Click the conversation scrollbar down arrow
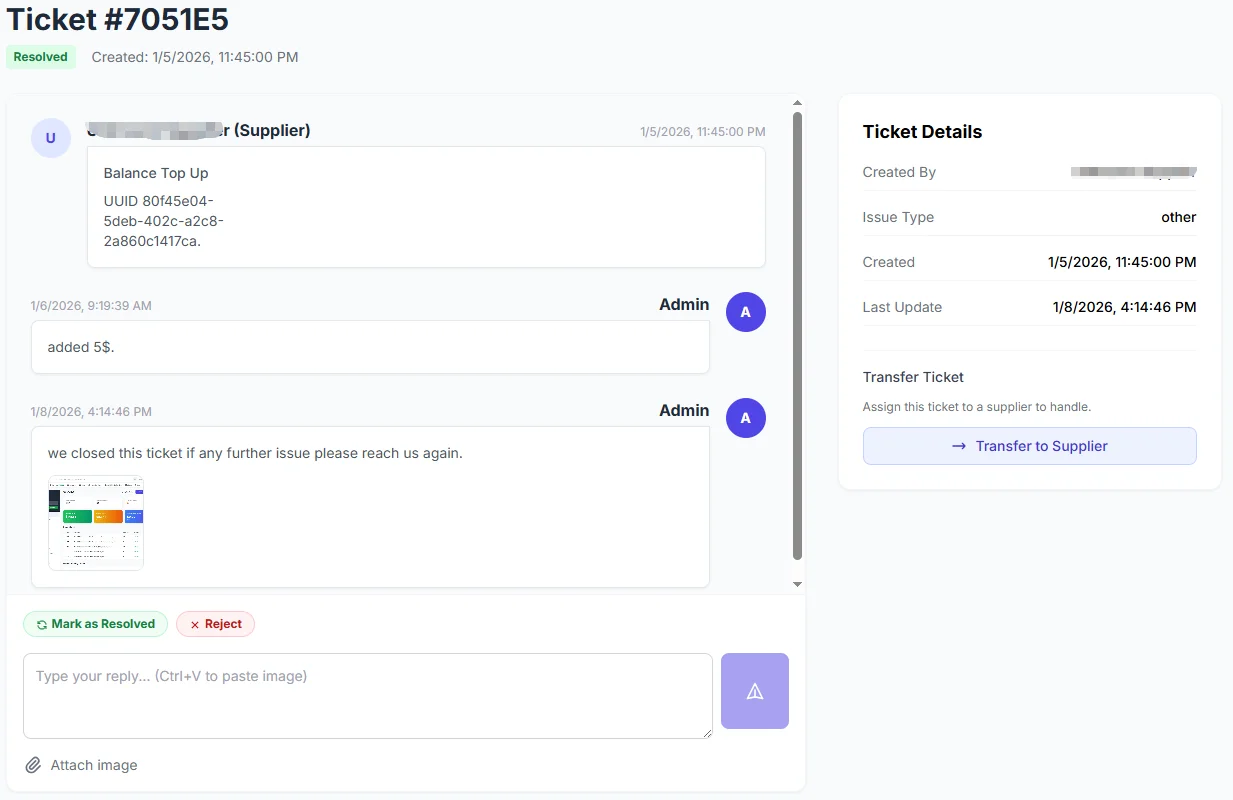1233x800 pixels. [x=797, y=584]
